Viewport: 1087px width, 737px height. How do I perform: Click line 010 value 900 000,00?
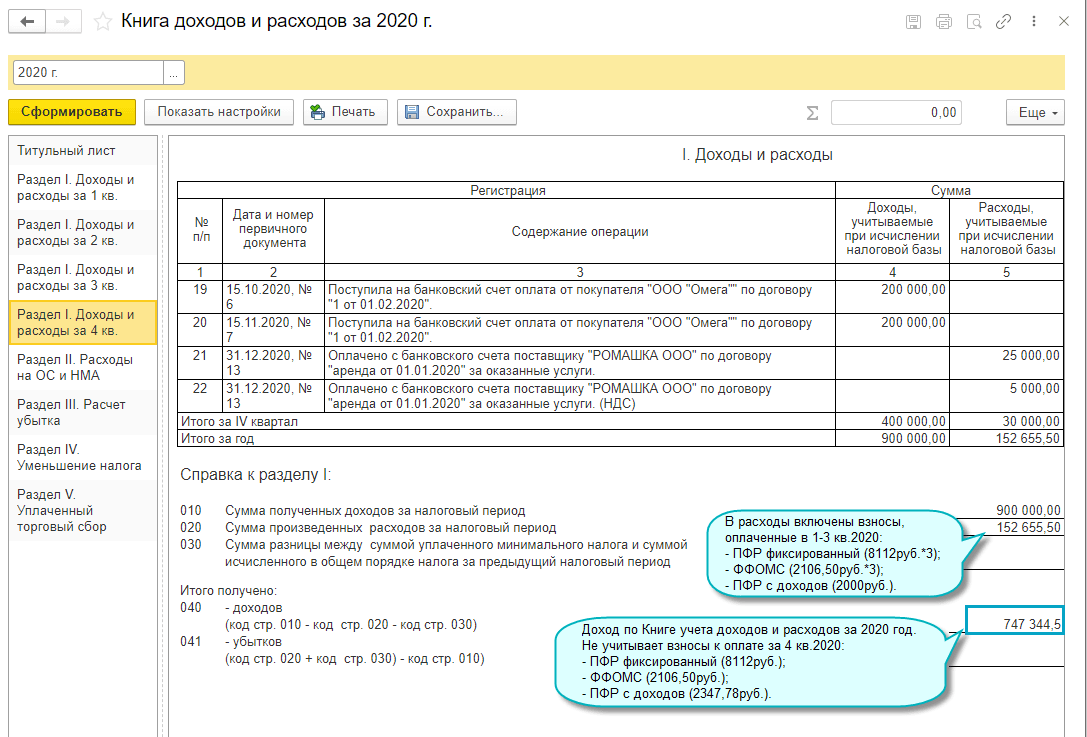1028,511
